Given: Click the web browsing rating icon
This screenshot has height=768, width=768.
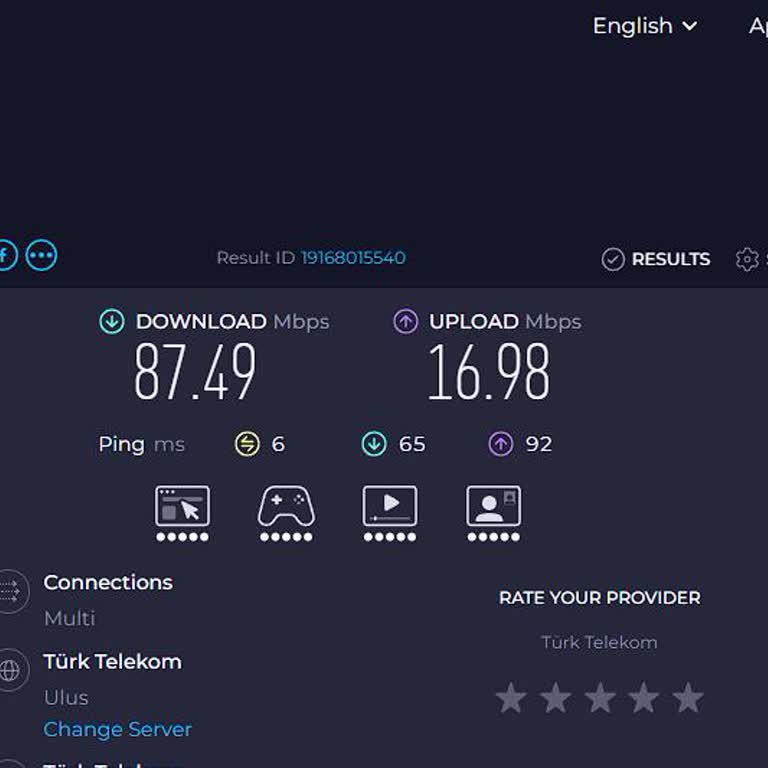Looking at the screenshot, I should pos(182,513).
